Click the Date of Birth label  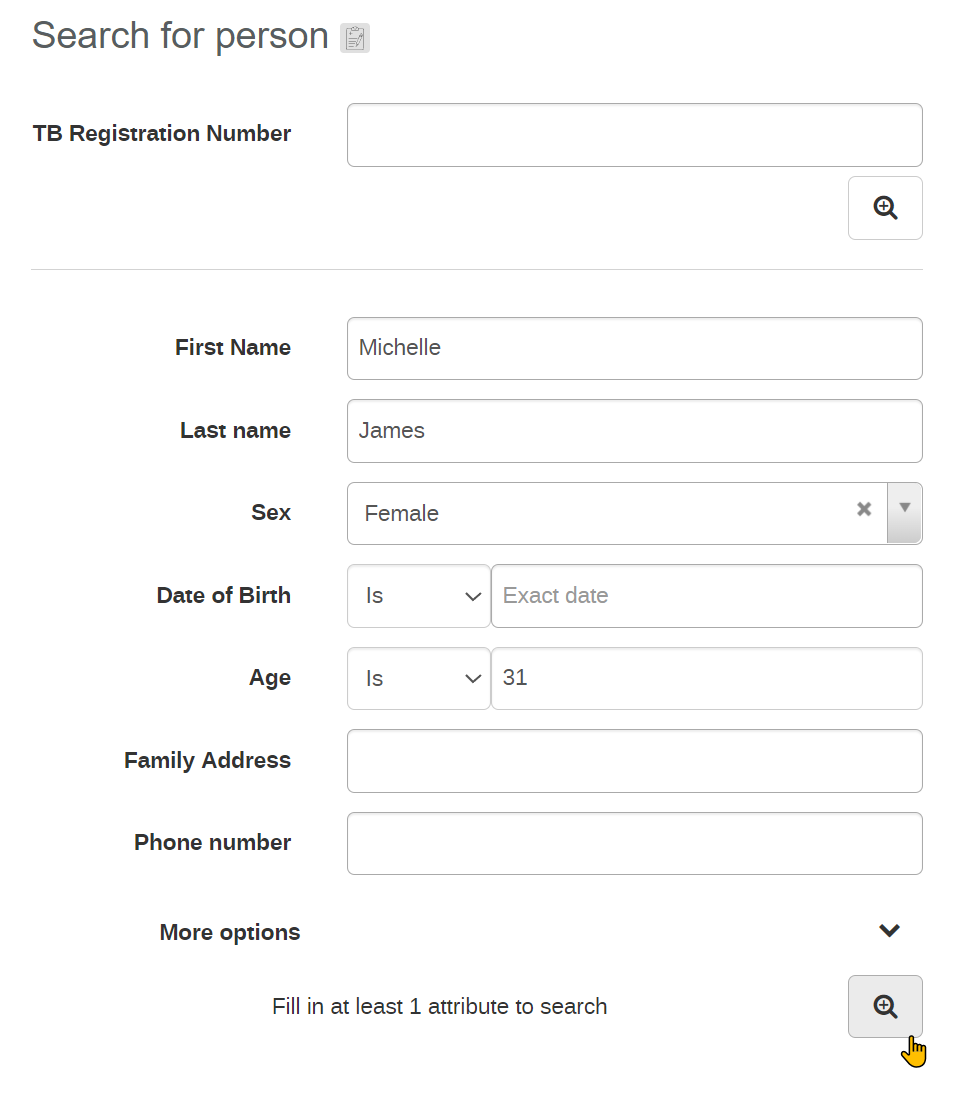point(224,595)
